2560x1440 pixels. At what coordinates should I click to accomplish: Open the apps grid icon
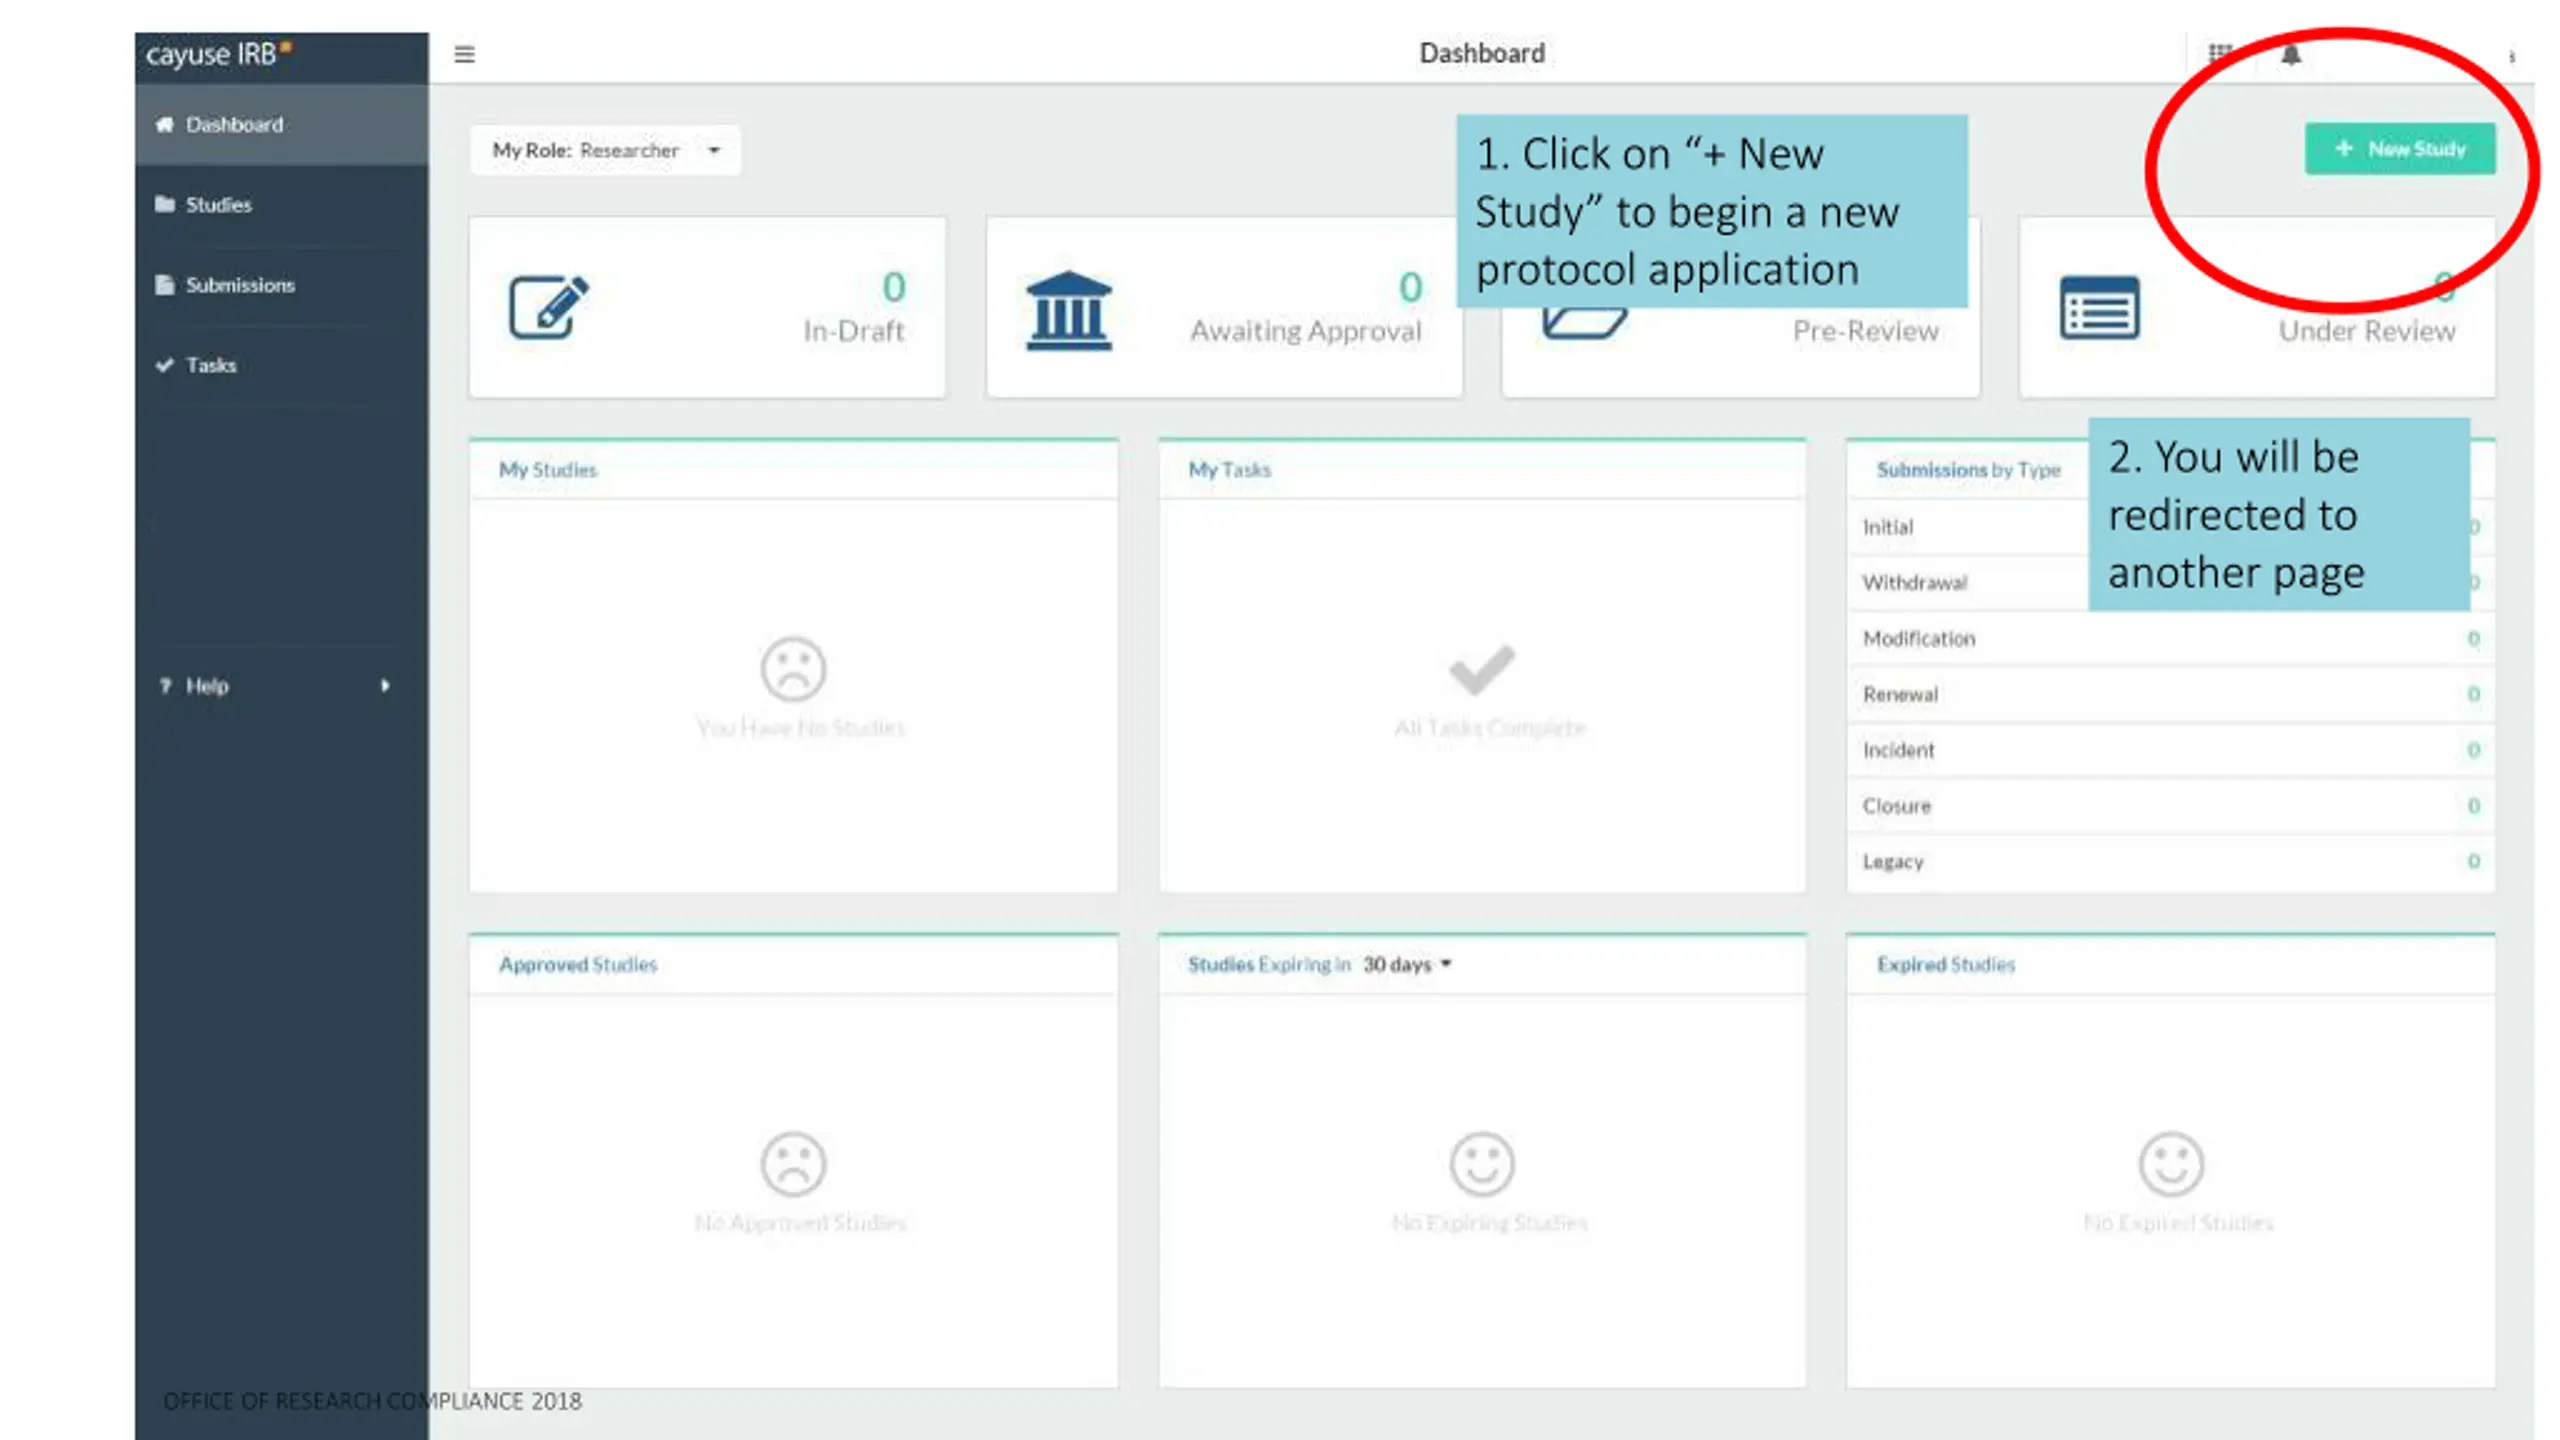(x=2220, y=53)
